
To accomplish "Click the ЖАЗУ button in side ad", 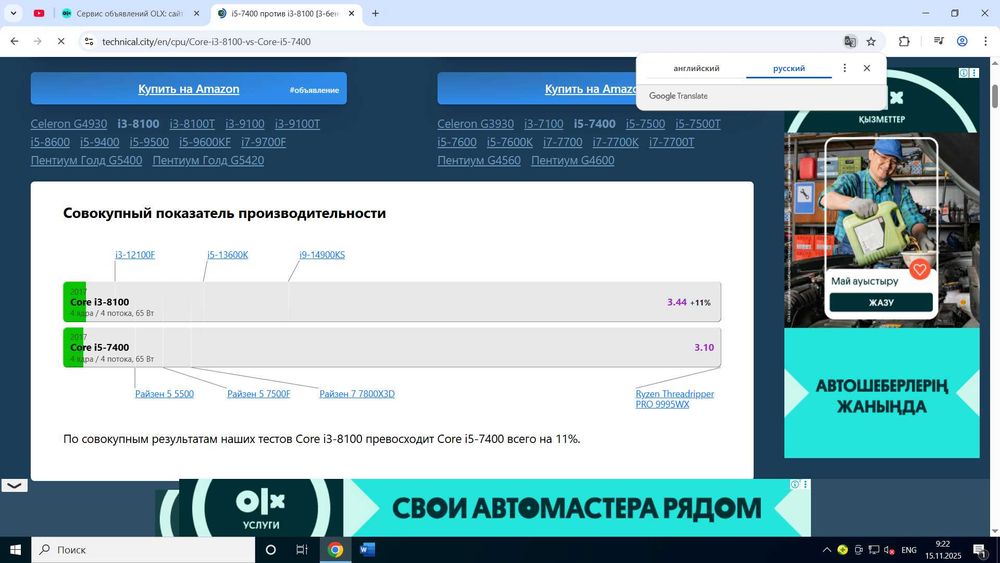I will point(881,302).
